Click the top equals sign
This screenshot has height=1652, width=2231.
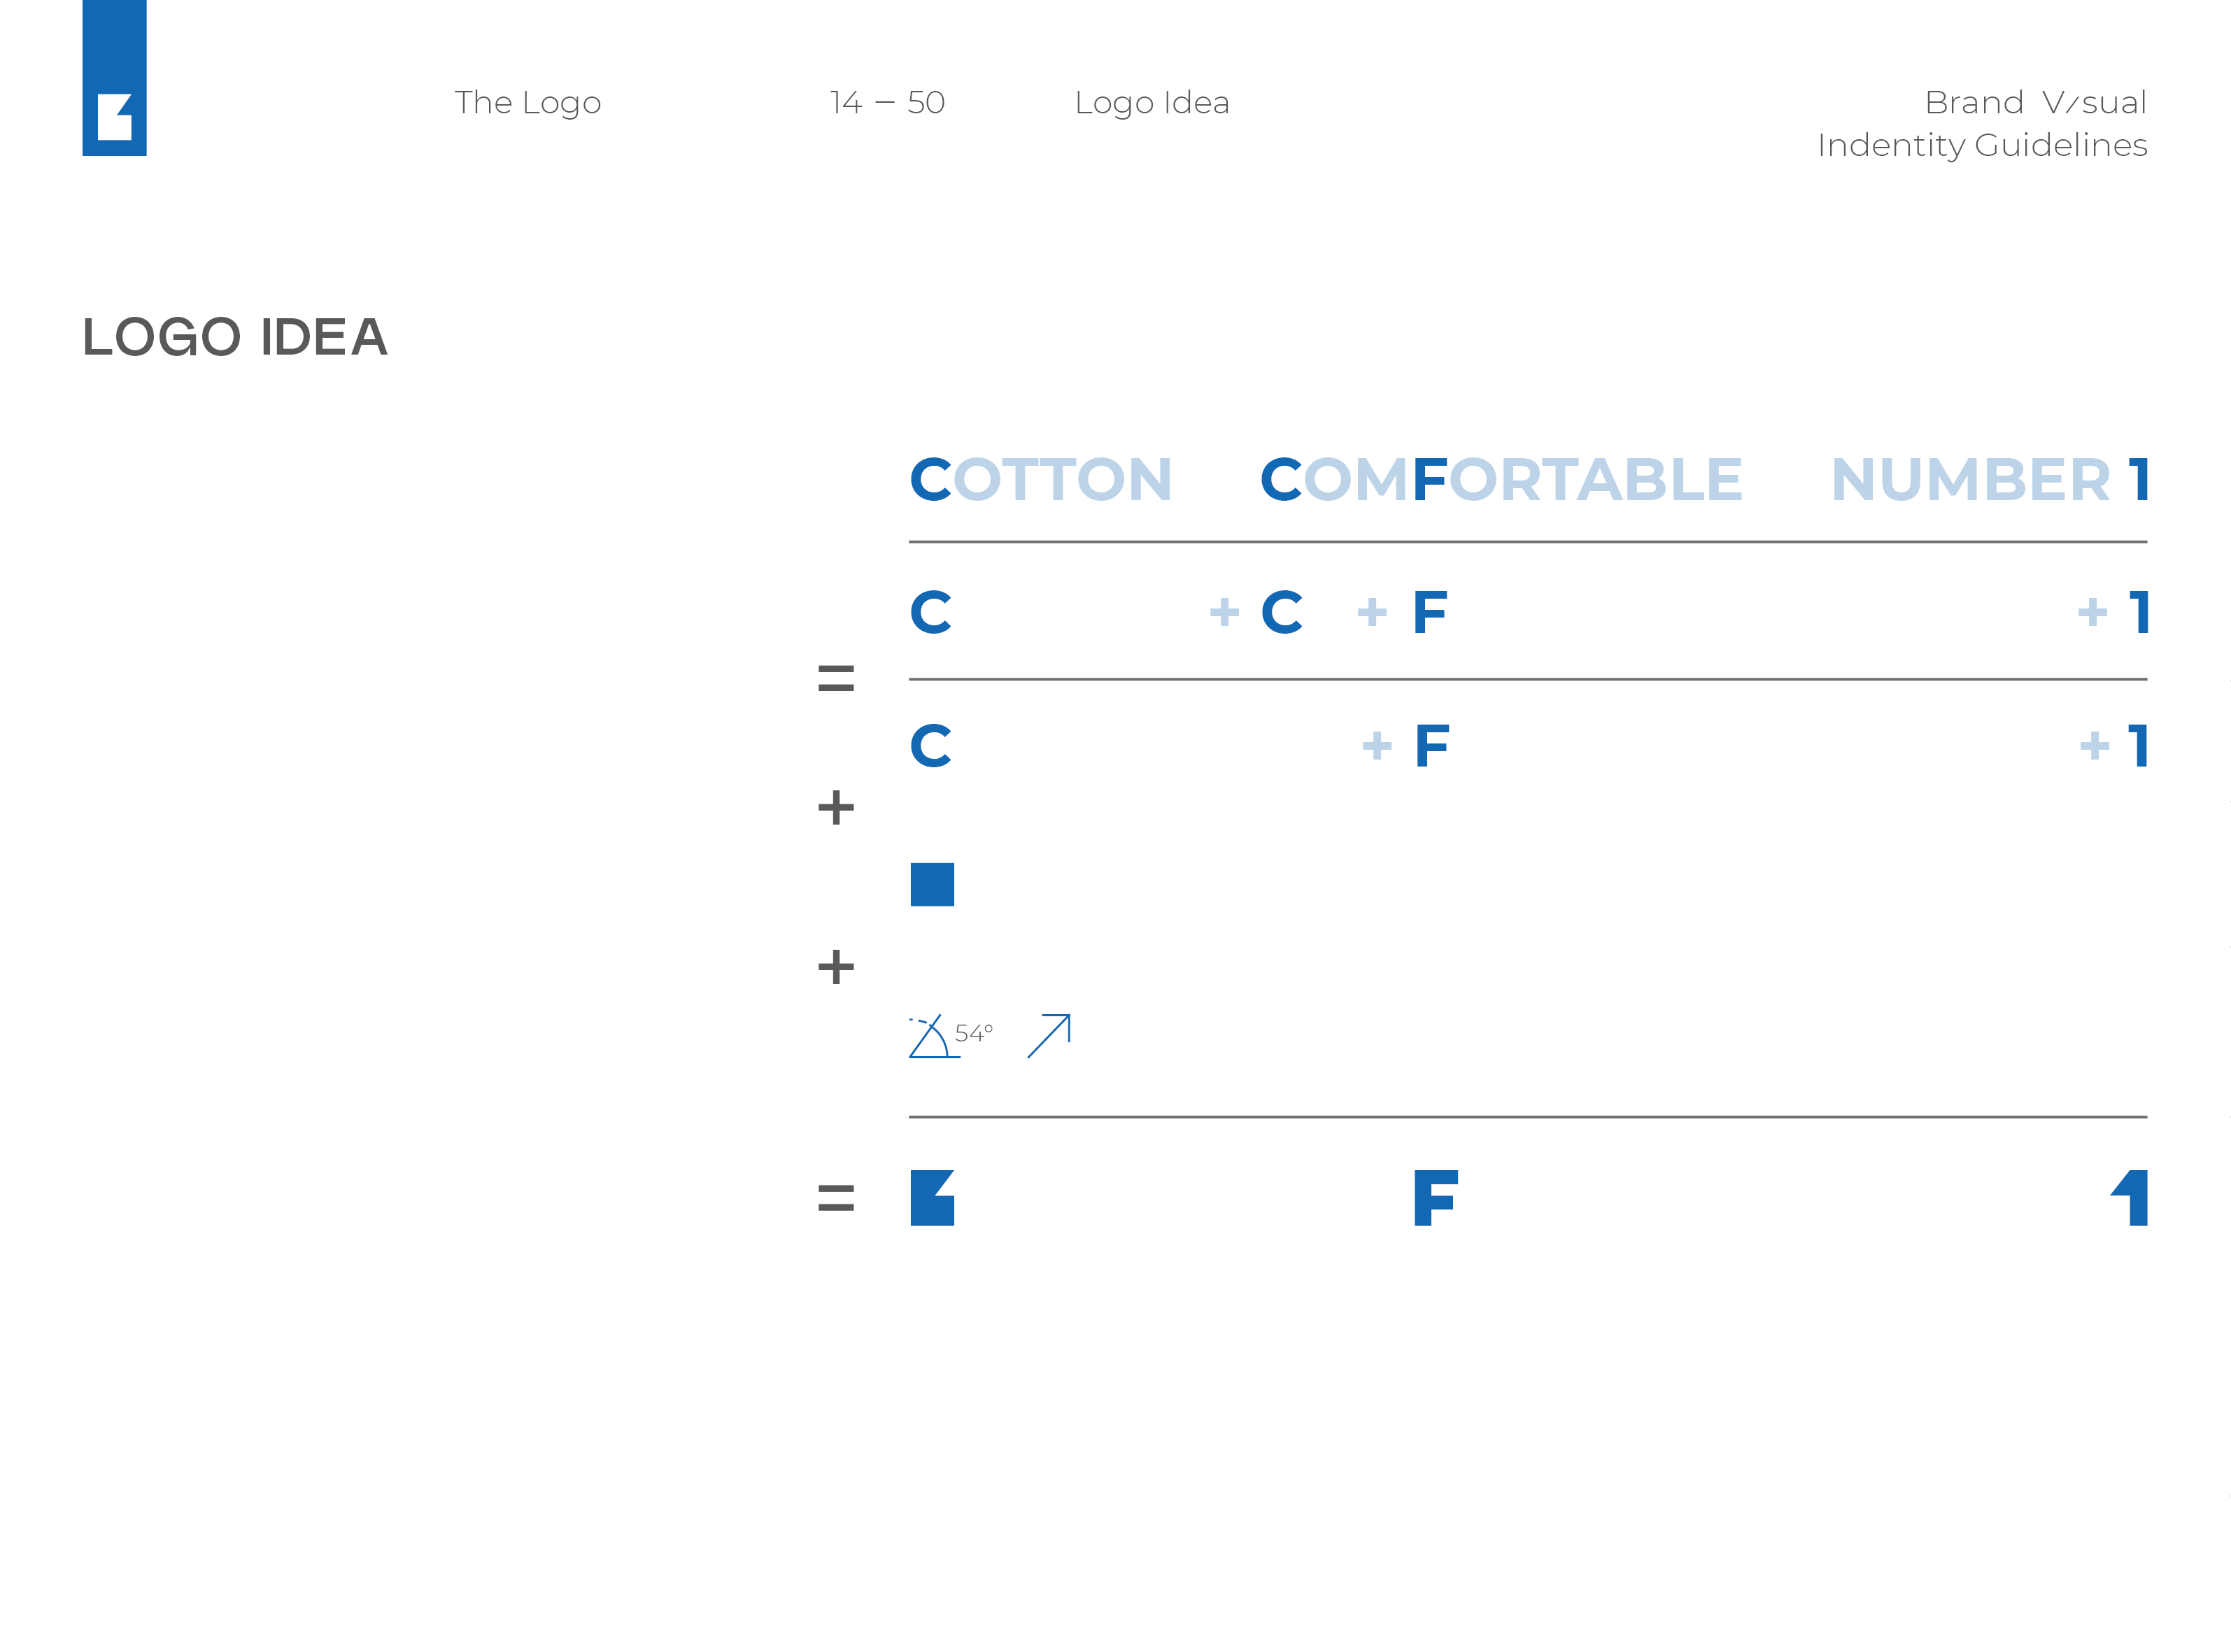[x=836, y=679]
